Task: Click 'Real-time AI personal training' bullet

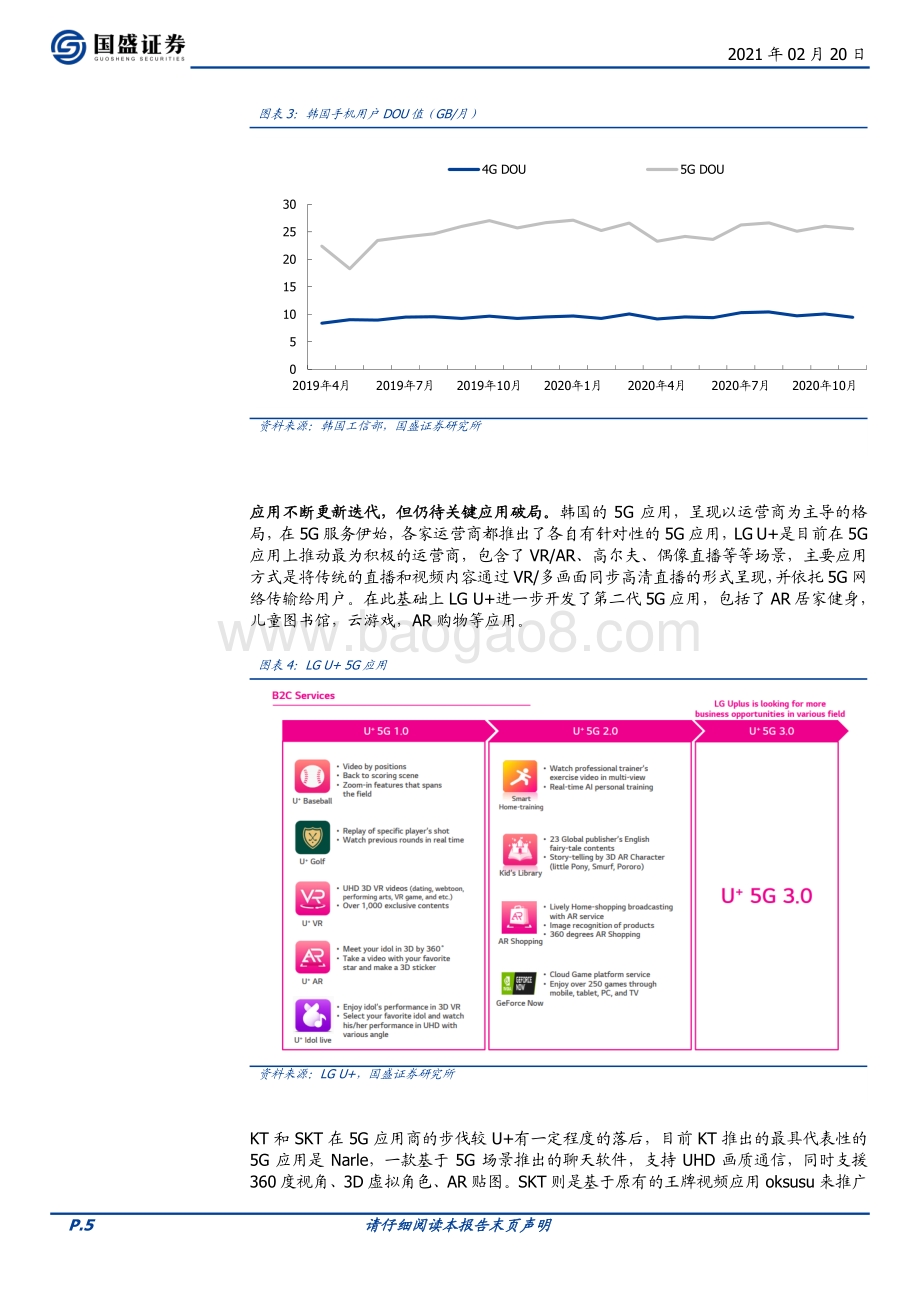Action: click(598, 787)
